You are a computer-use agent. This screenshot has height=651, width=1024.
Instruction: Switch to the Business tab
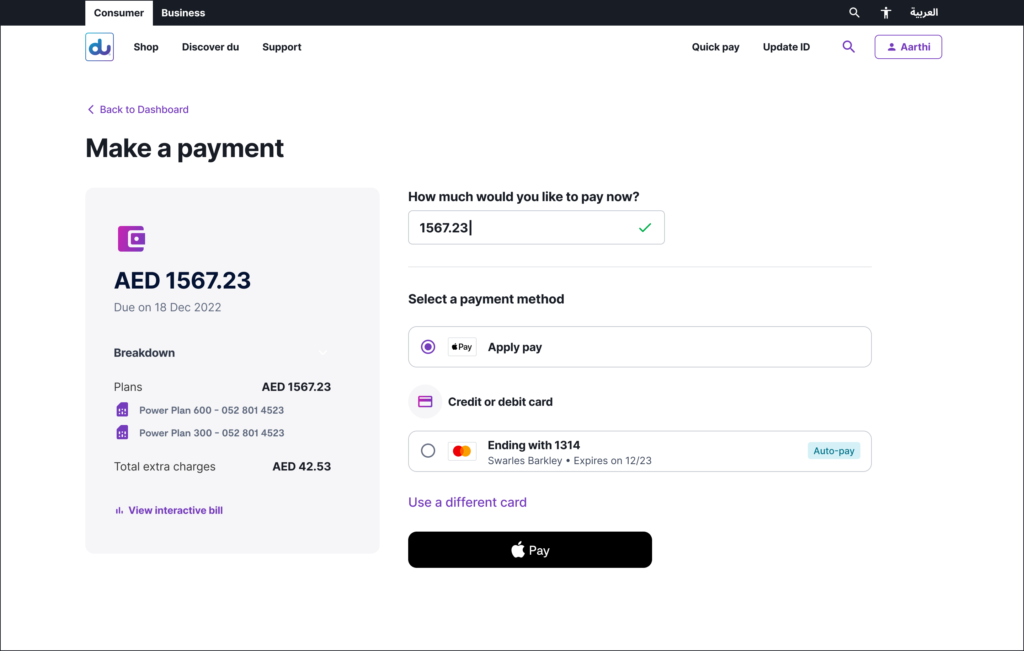tap(183, 13)
